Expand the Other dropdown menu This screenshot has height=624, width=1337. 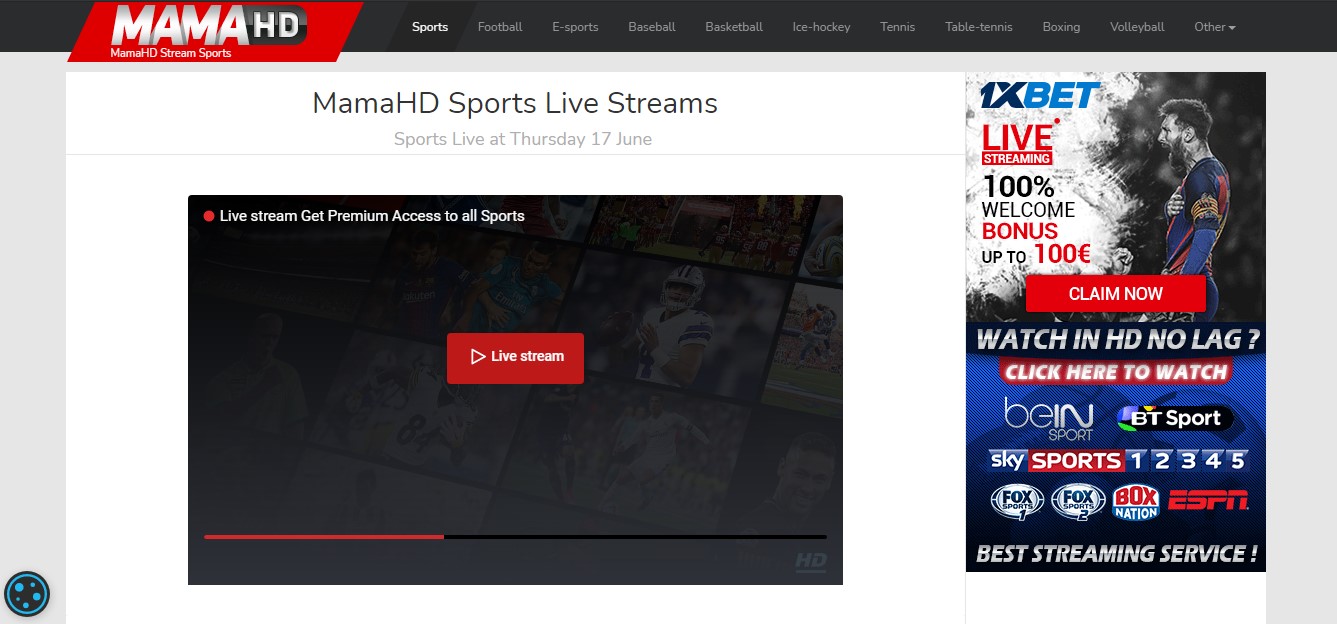point(1215,27)
